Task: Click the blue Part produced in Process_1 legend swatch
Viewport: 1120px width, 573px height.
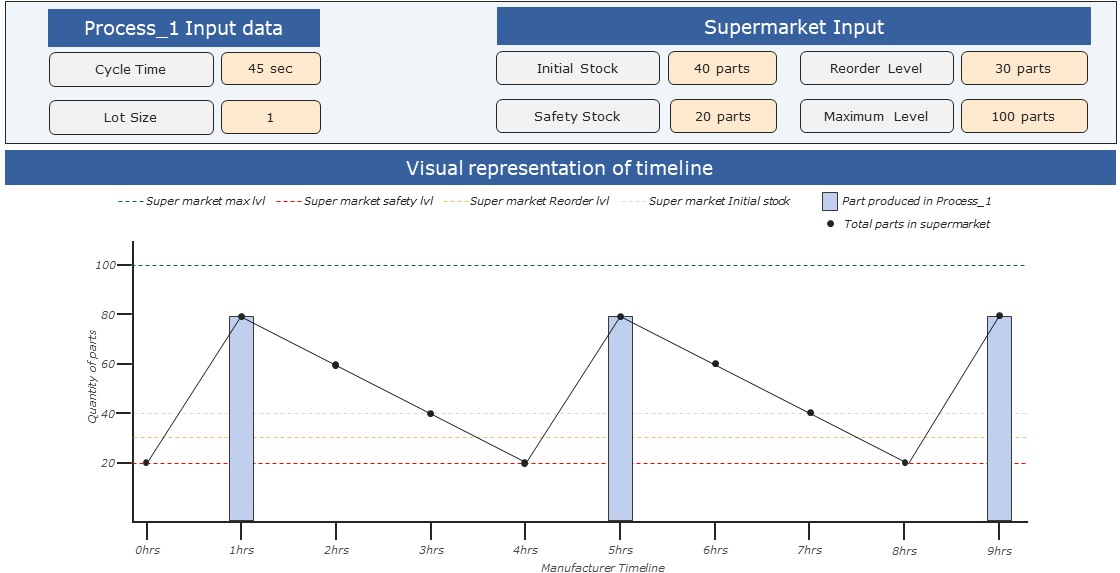Action: [829, 201]
